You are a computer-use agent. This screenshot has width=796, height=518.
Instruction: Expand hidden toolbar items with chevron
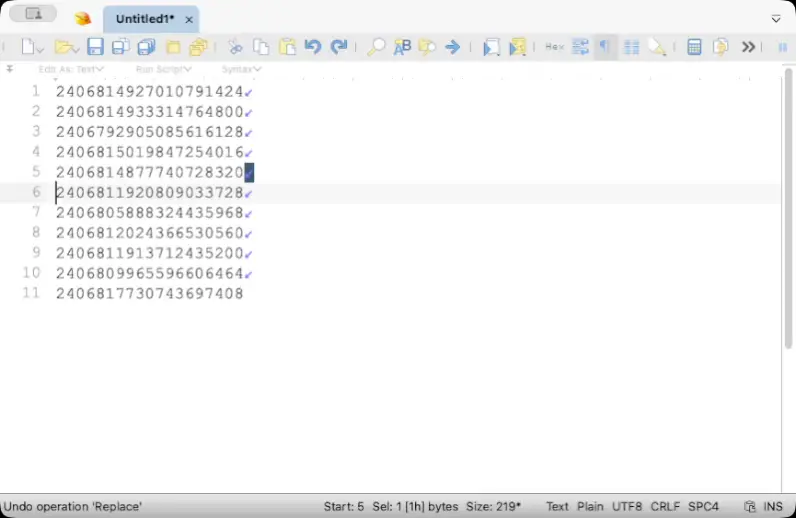tap(748, 47)
